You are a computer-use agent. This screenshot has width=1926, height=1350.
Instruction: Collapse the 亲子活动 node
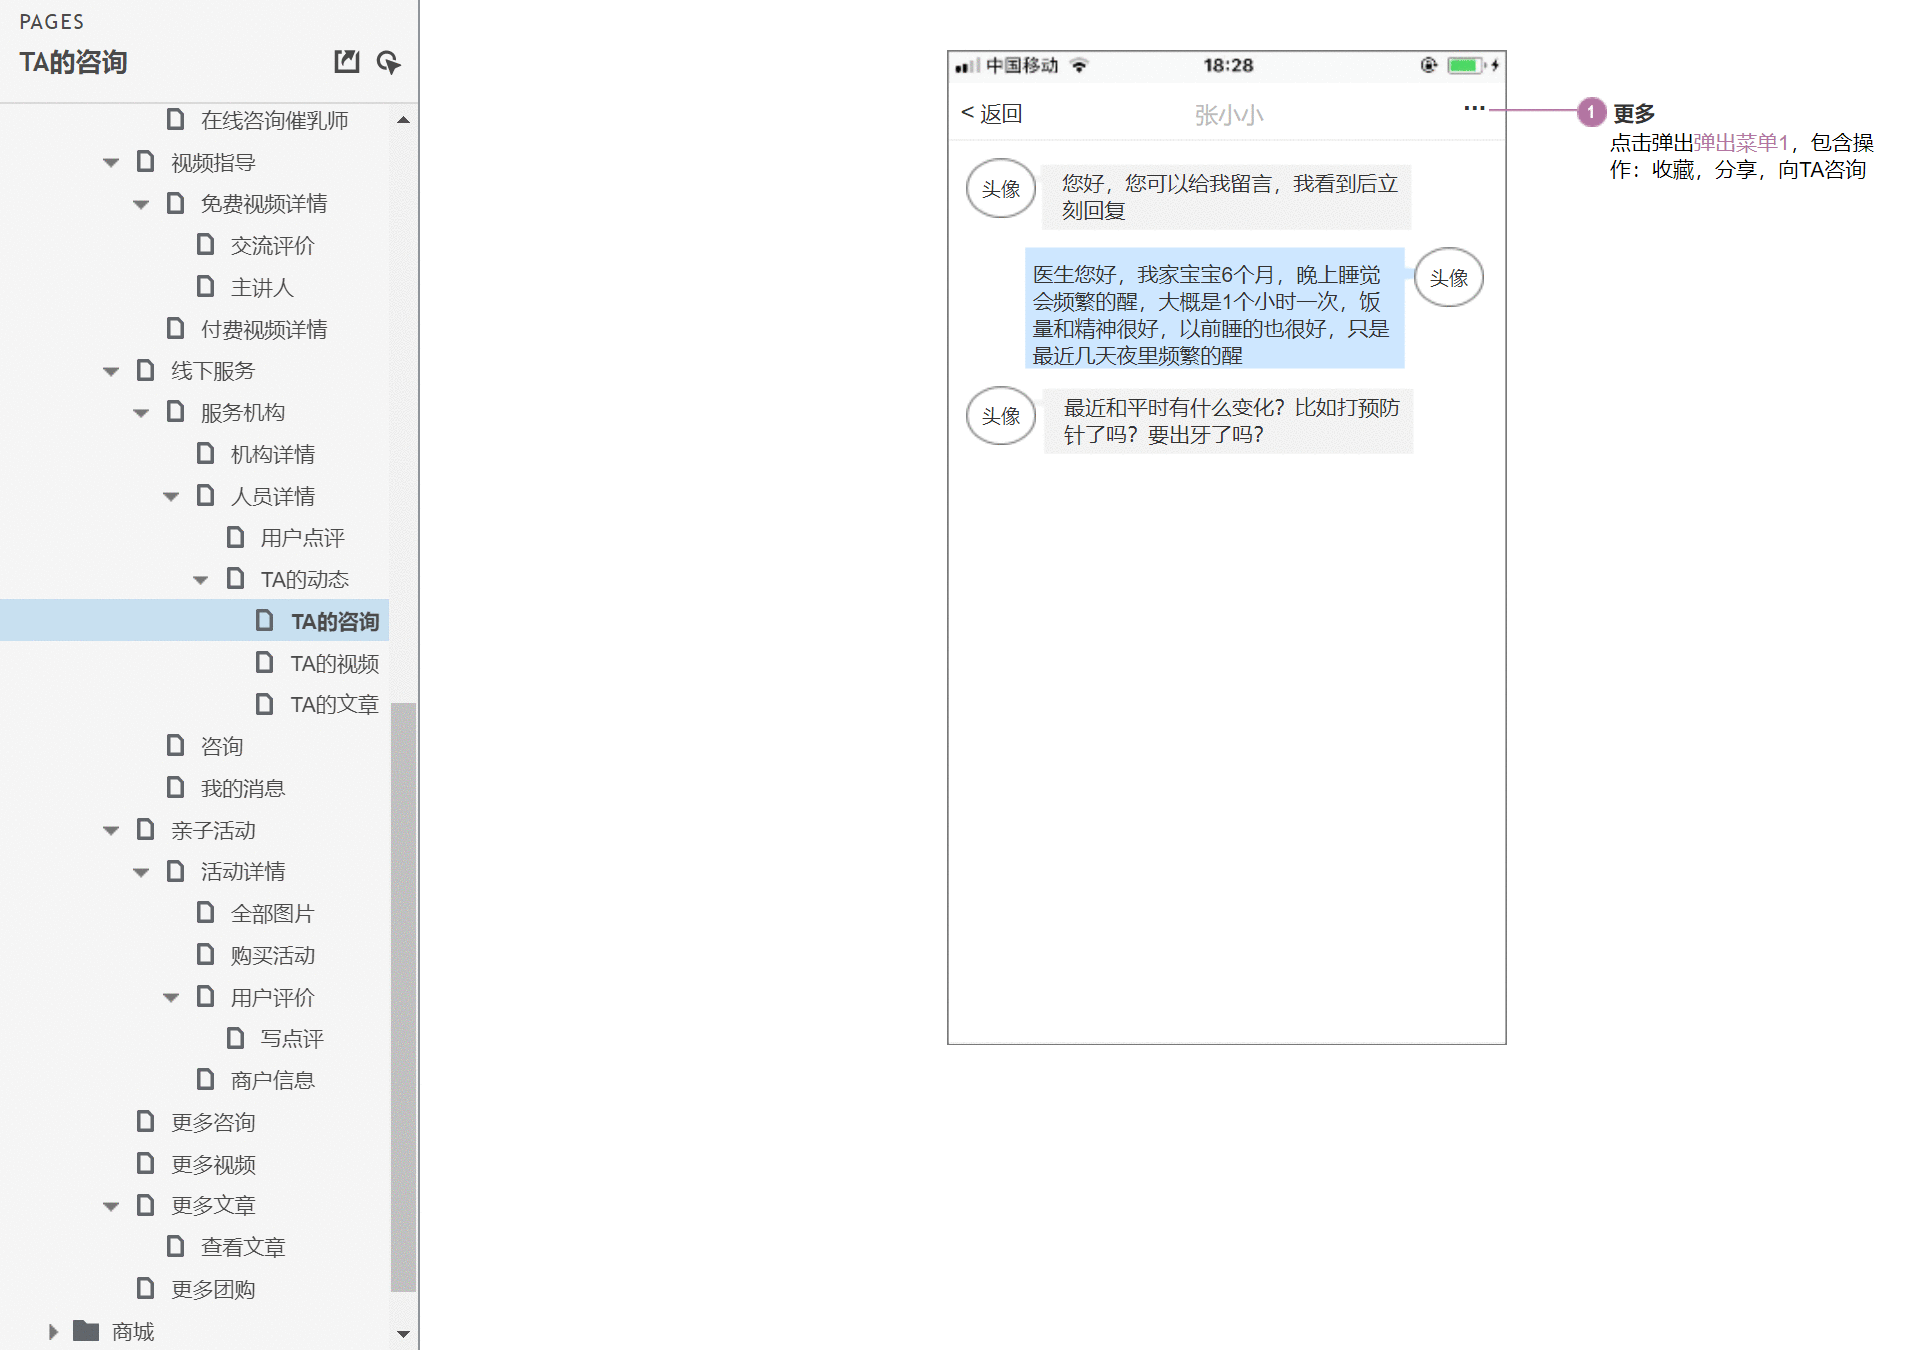point(111,830)
